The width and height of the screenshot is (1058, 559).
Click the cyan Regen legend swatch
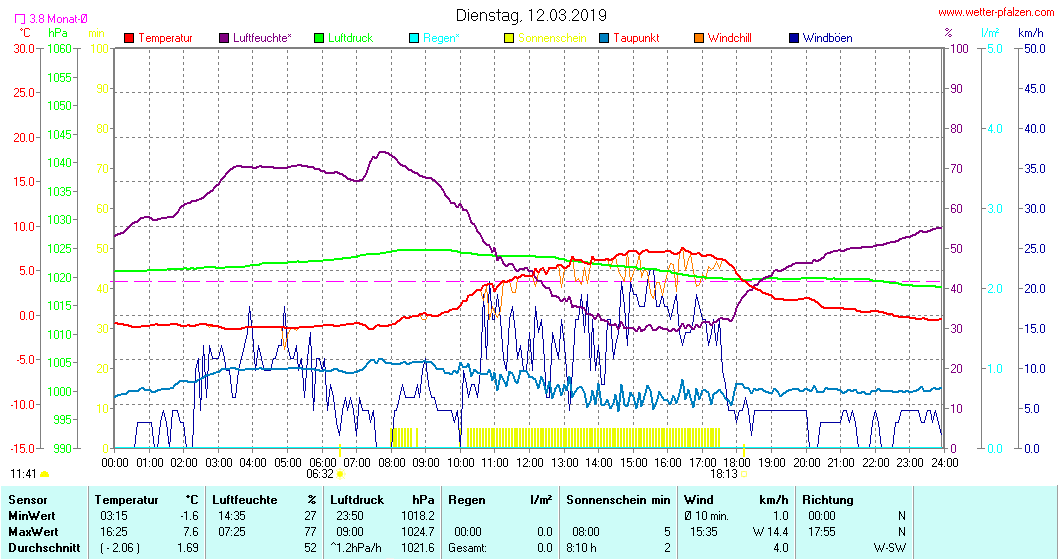click(x=414, y=38)
